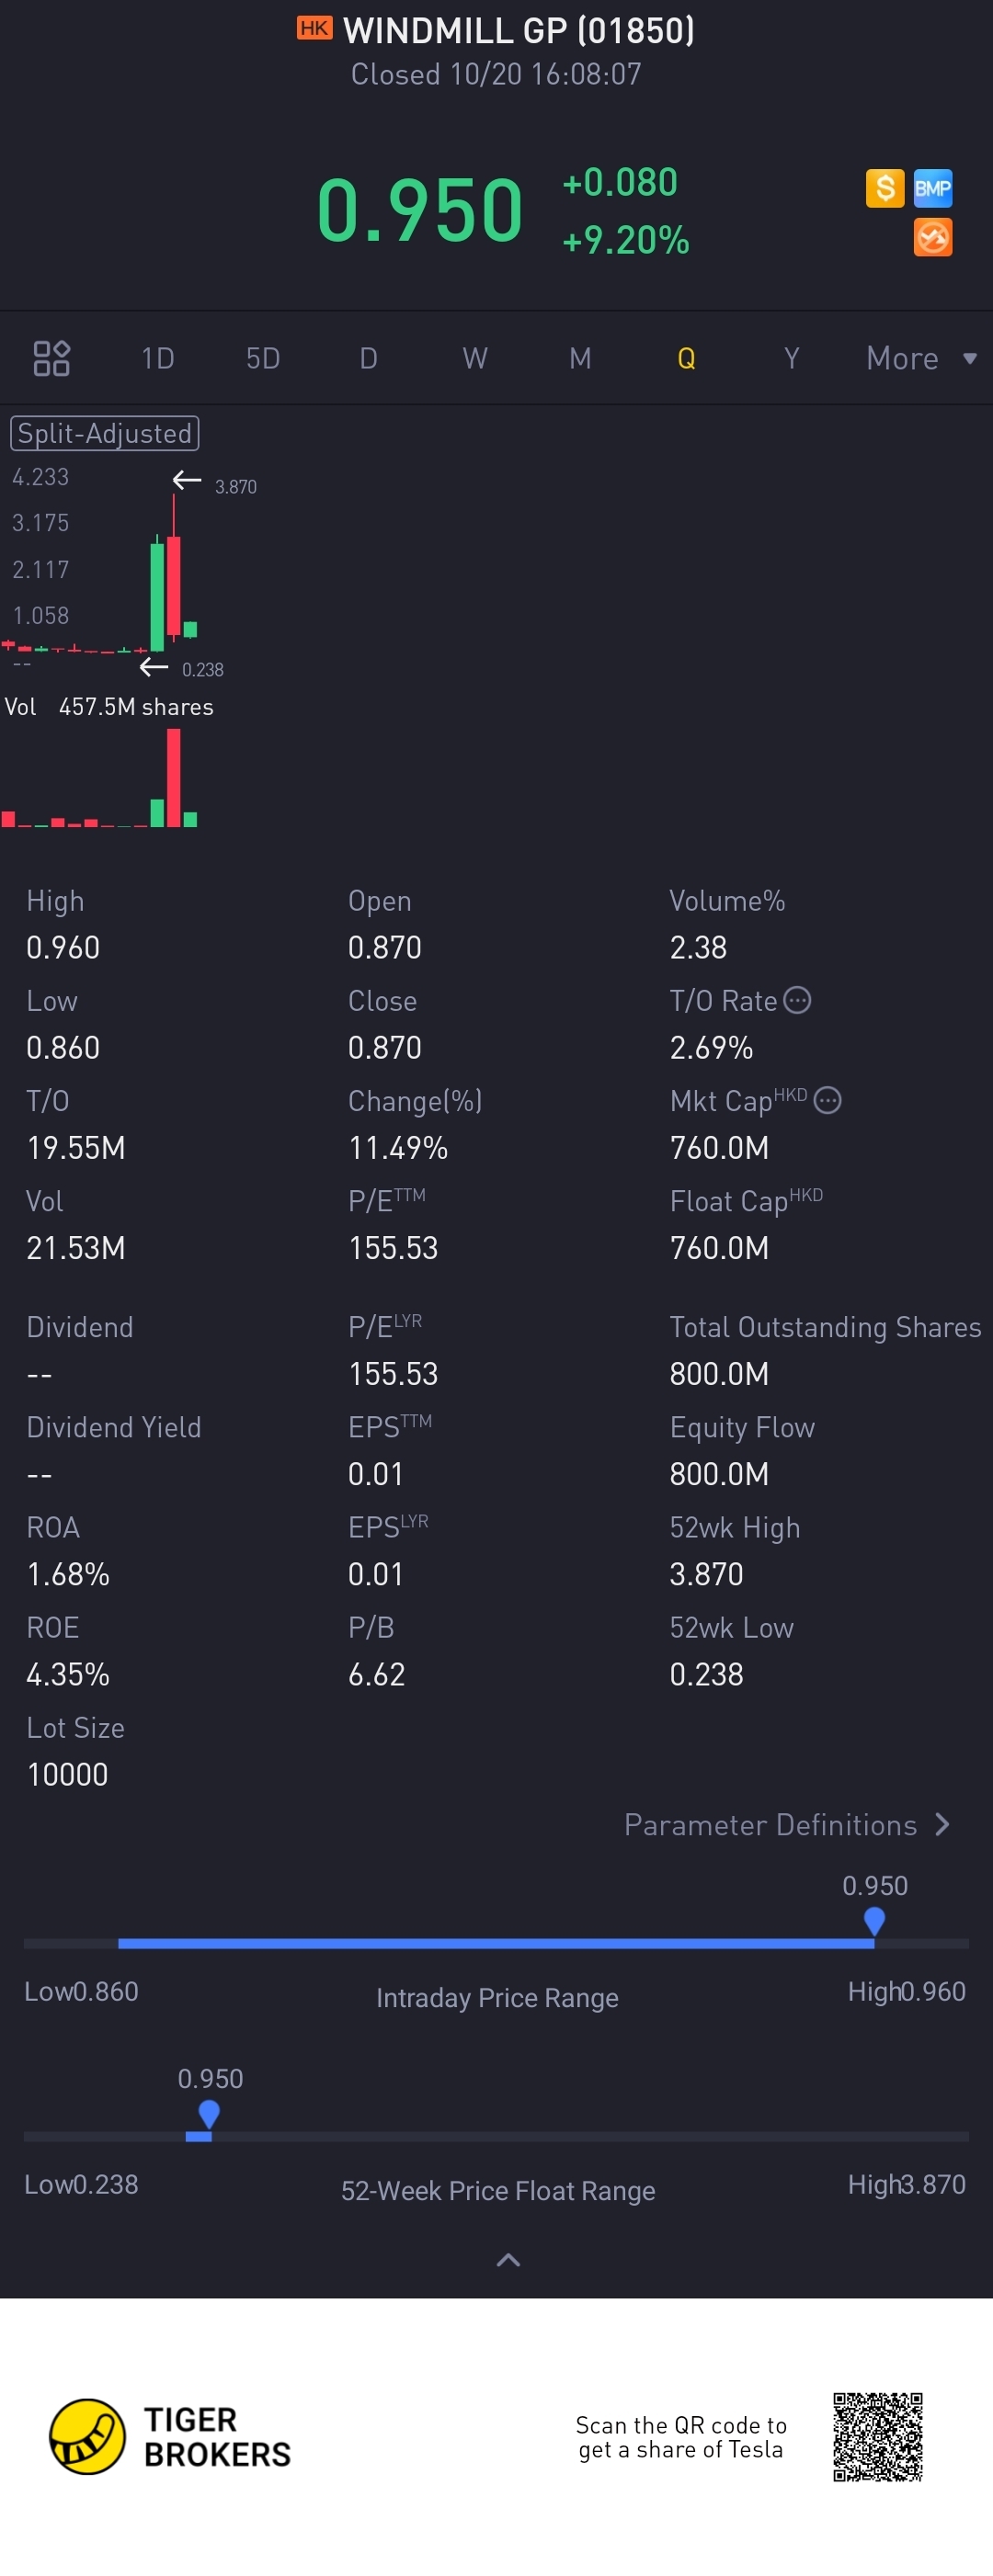Viewport: 993px width, 2576px height.
Task: Click the 52-Week Price Float Range marker
Action: [209, 2114]
